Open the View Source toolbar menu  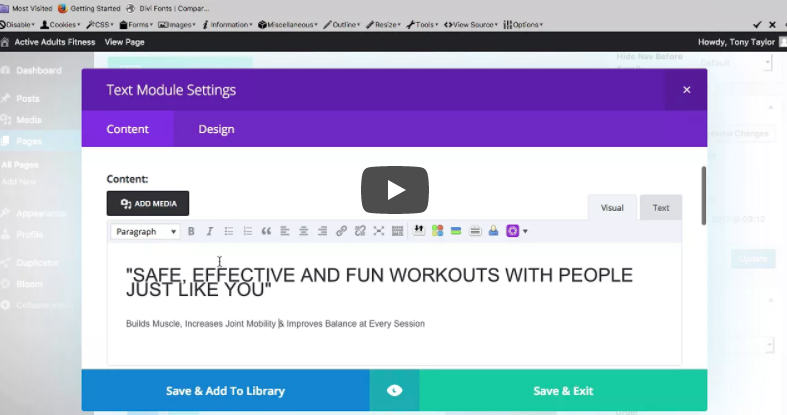[x=471, y=25]
